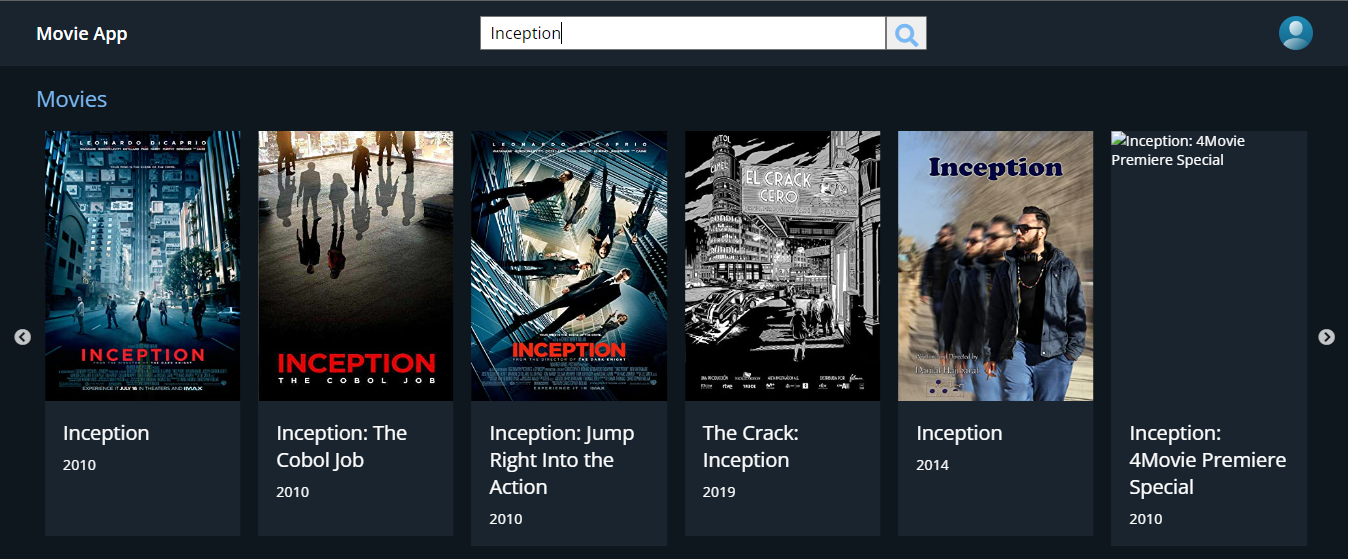This screenshot has width=1348, height=559.
Task: Open Inception: Jump Right Into the Action poster
Action: tap(569, 266)
